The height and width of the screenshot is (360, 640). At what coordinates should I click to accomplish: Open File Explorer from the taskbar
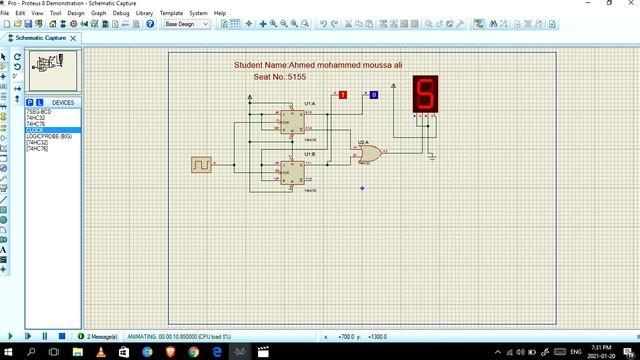pos(78,352)
